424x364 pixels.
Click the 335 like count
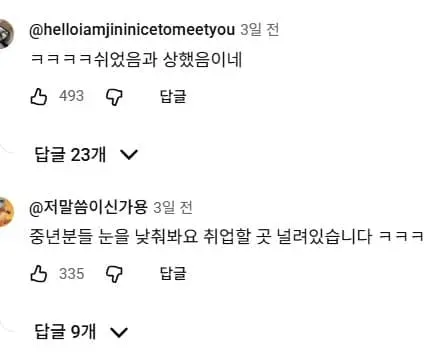(x=72, y=274)
